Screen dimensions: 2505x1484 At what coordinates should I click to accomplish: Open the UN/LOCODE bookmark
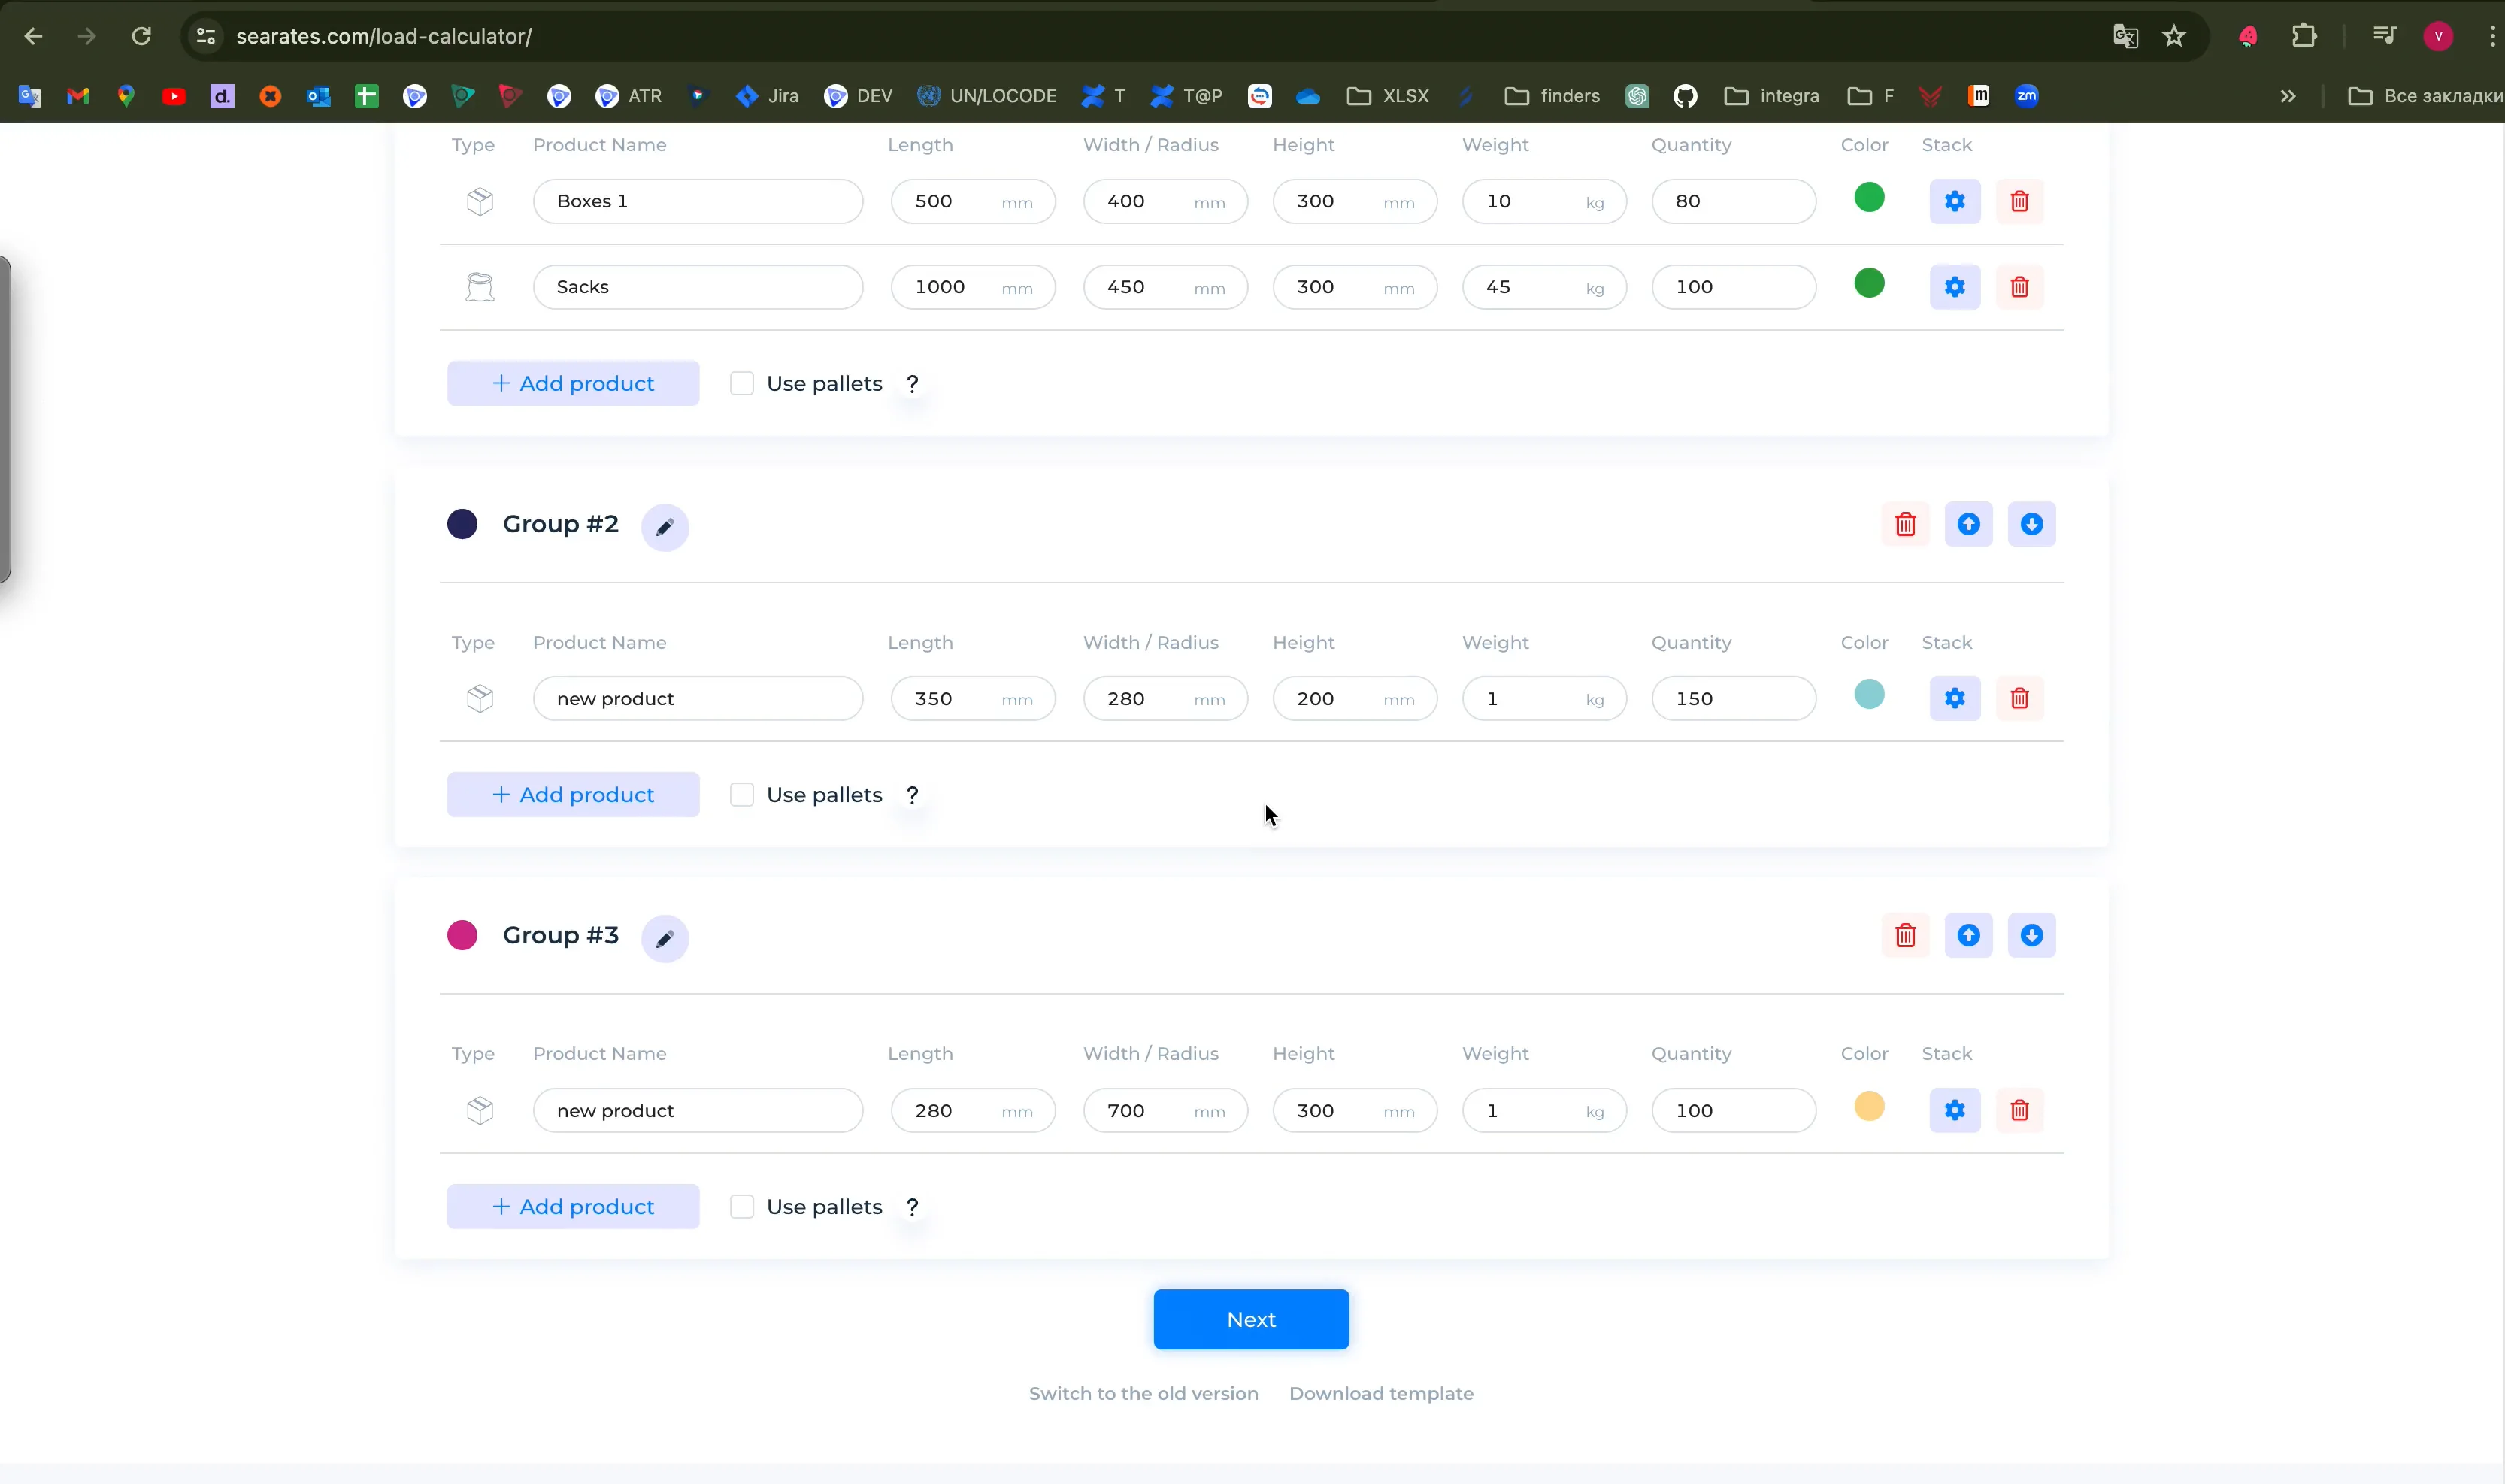[987, 96]
